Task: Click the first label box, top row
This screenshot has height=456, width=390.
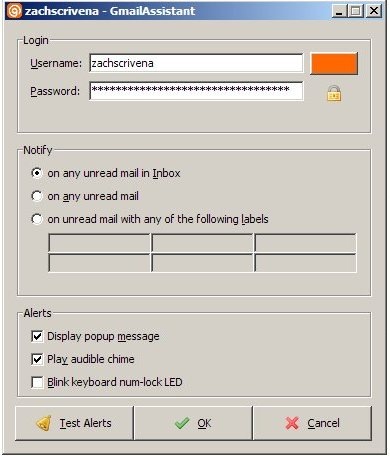Action: click(x=99, y=243)
